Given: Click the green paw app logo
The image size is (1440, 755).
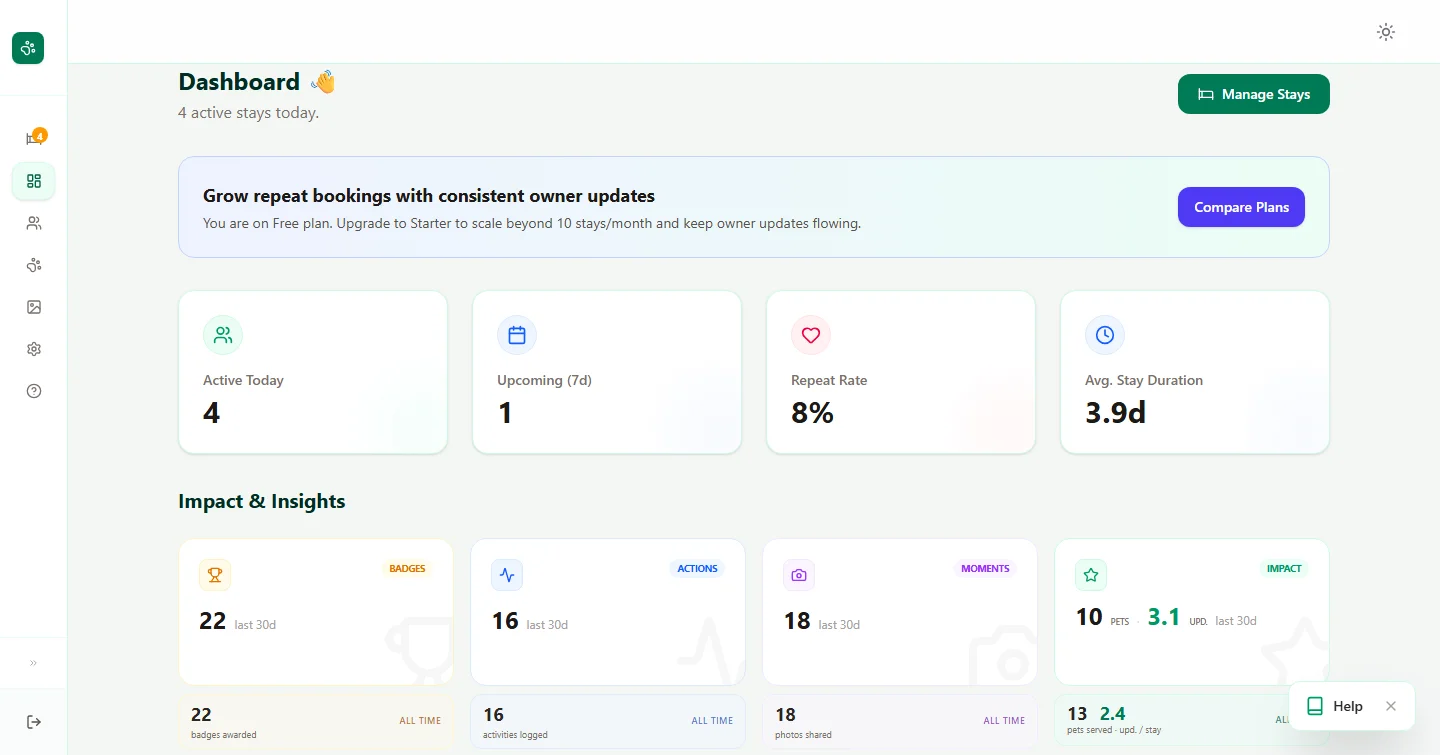Looking at the screenshot, I should click(x=28, y=47).
